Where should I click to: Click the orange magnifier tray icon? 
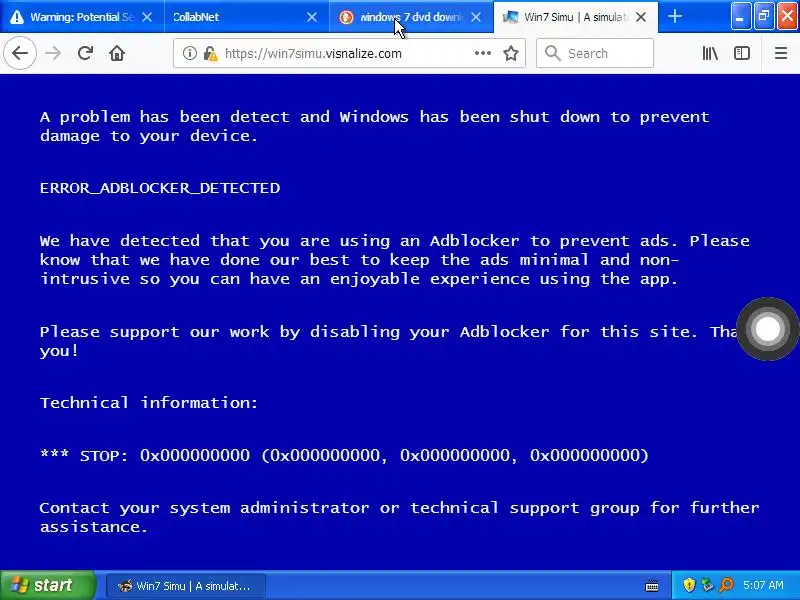pos(726,585)
